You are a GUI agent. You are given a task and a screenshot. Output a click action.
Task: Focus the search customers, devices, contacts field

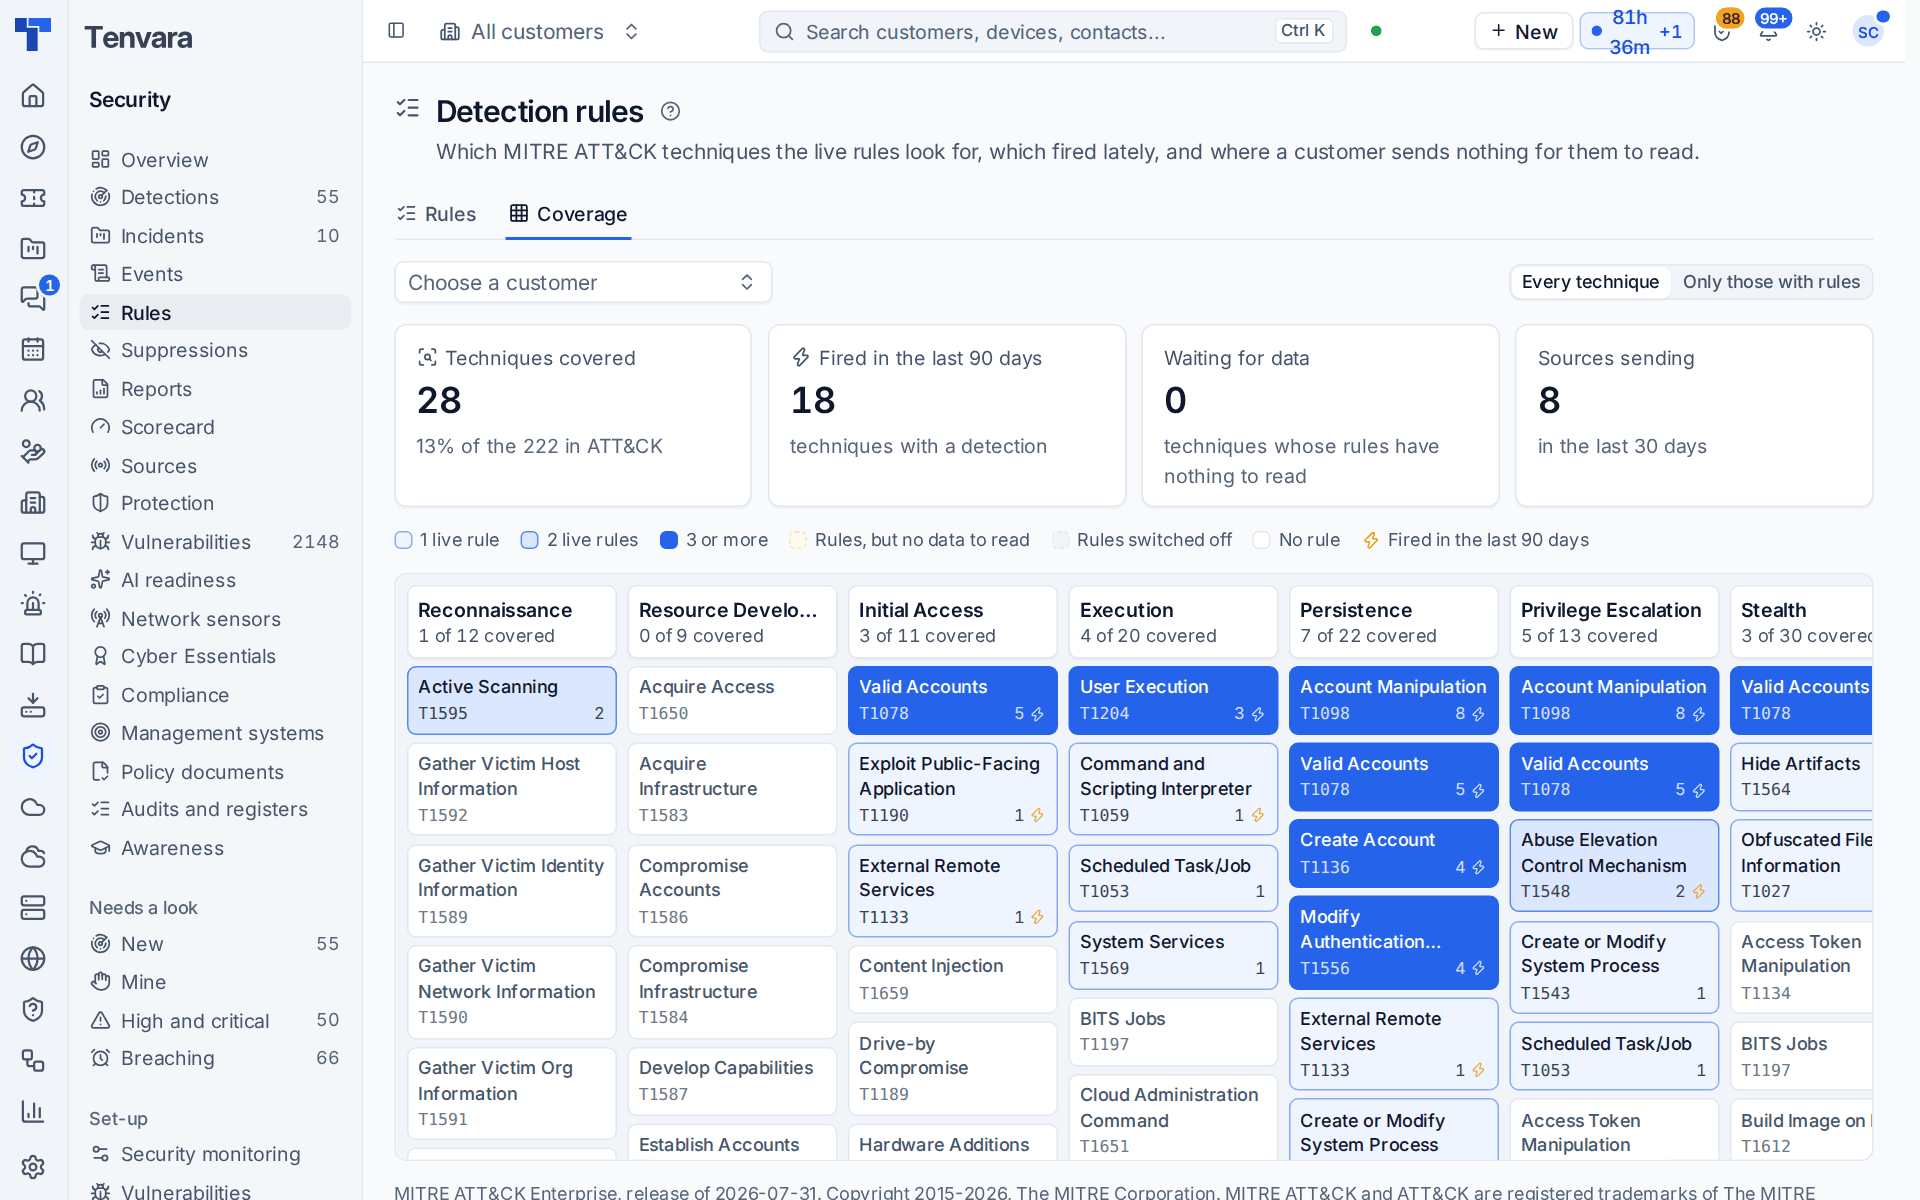[1052, 32]
